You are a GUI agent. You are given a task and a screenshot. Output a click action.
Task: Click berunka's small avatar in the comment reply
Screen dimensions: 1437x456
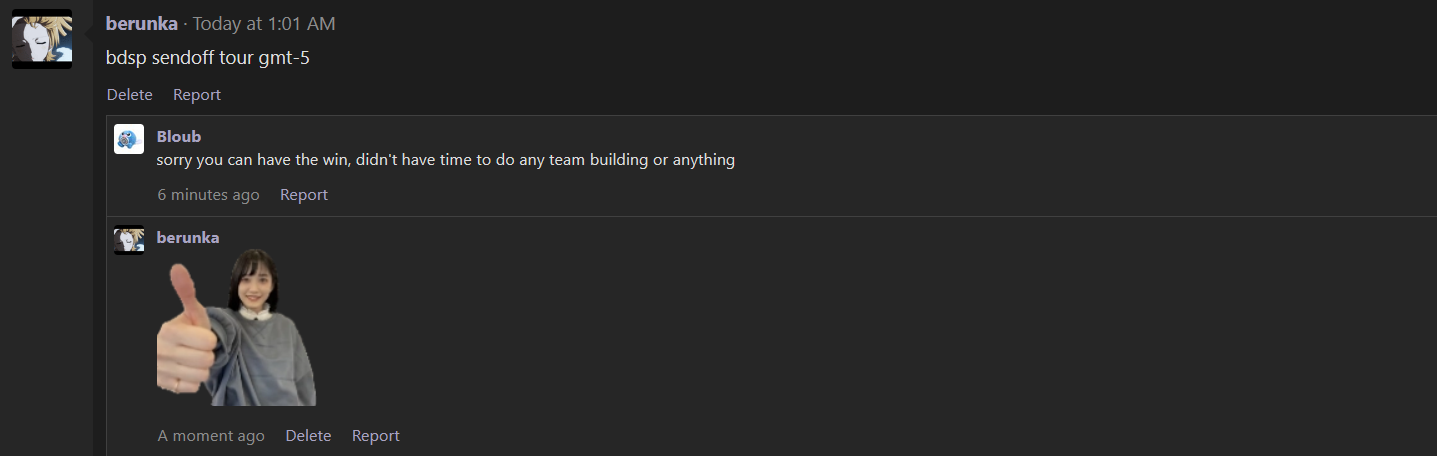(x=129, y=241)
